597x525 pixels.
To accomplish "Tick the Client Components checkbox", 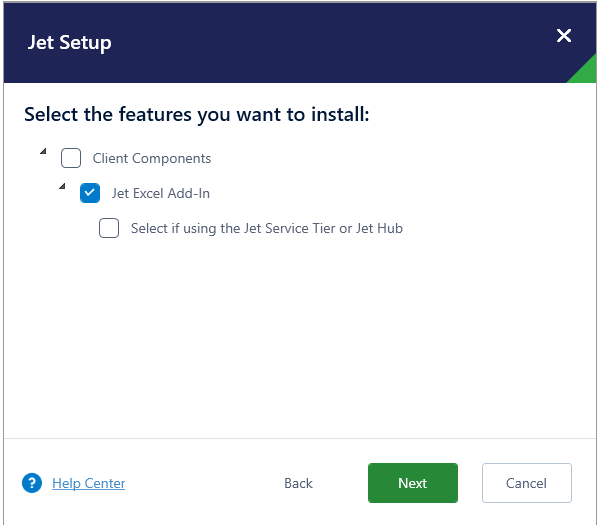I will point(71,158).
